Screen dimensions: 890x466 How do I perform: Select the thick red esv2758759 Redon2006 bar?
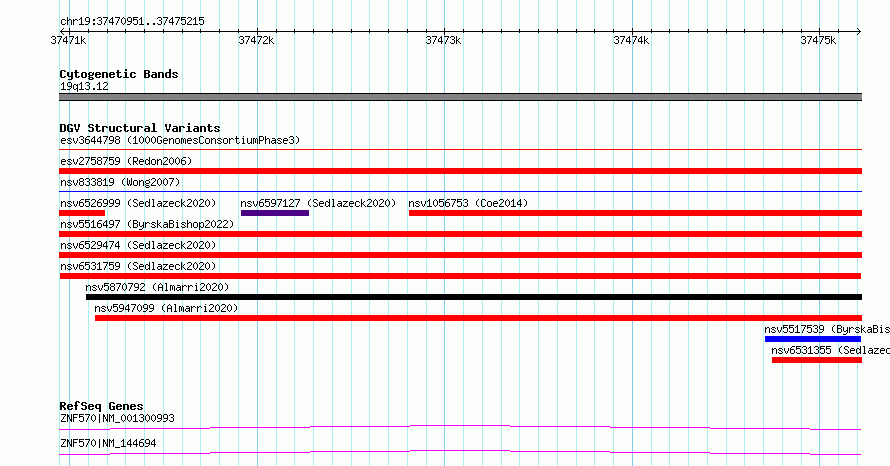click(460, 171)
